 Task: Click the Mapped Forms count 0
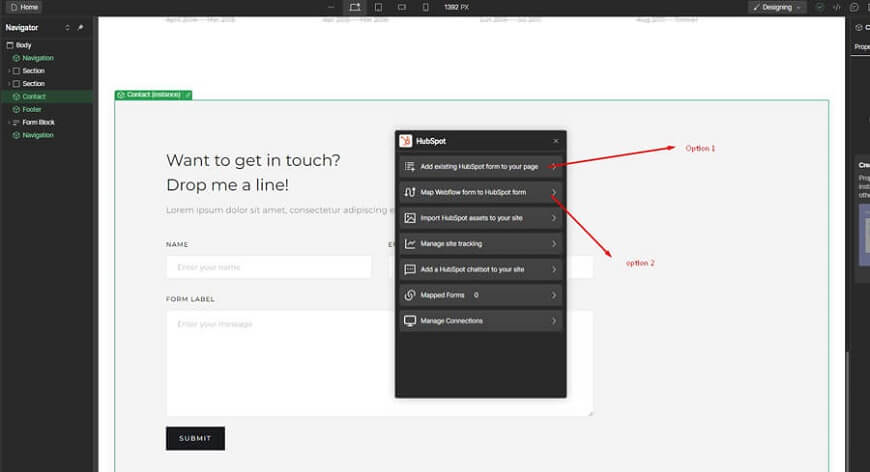[476, 295]
